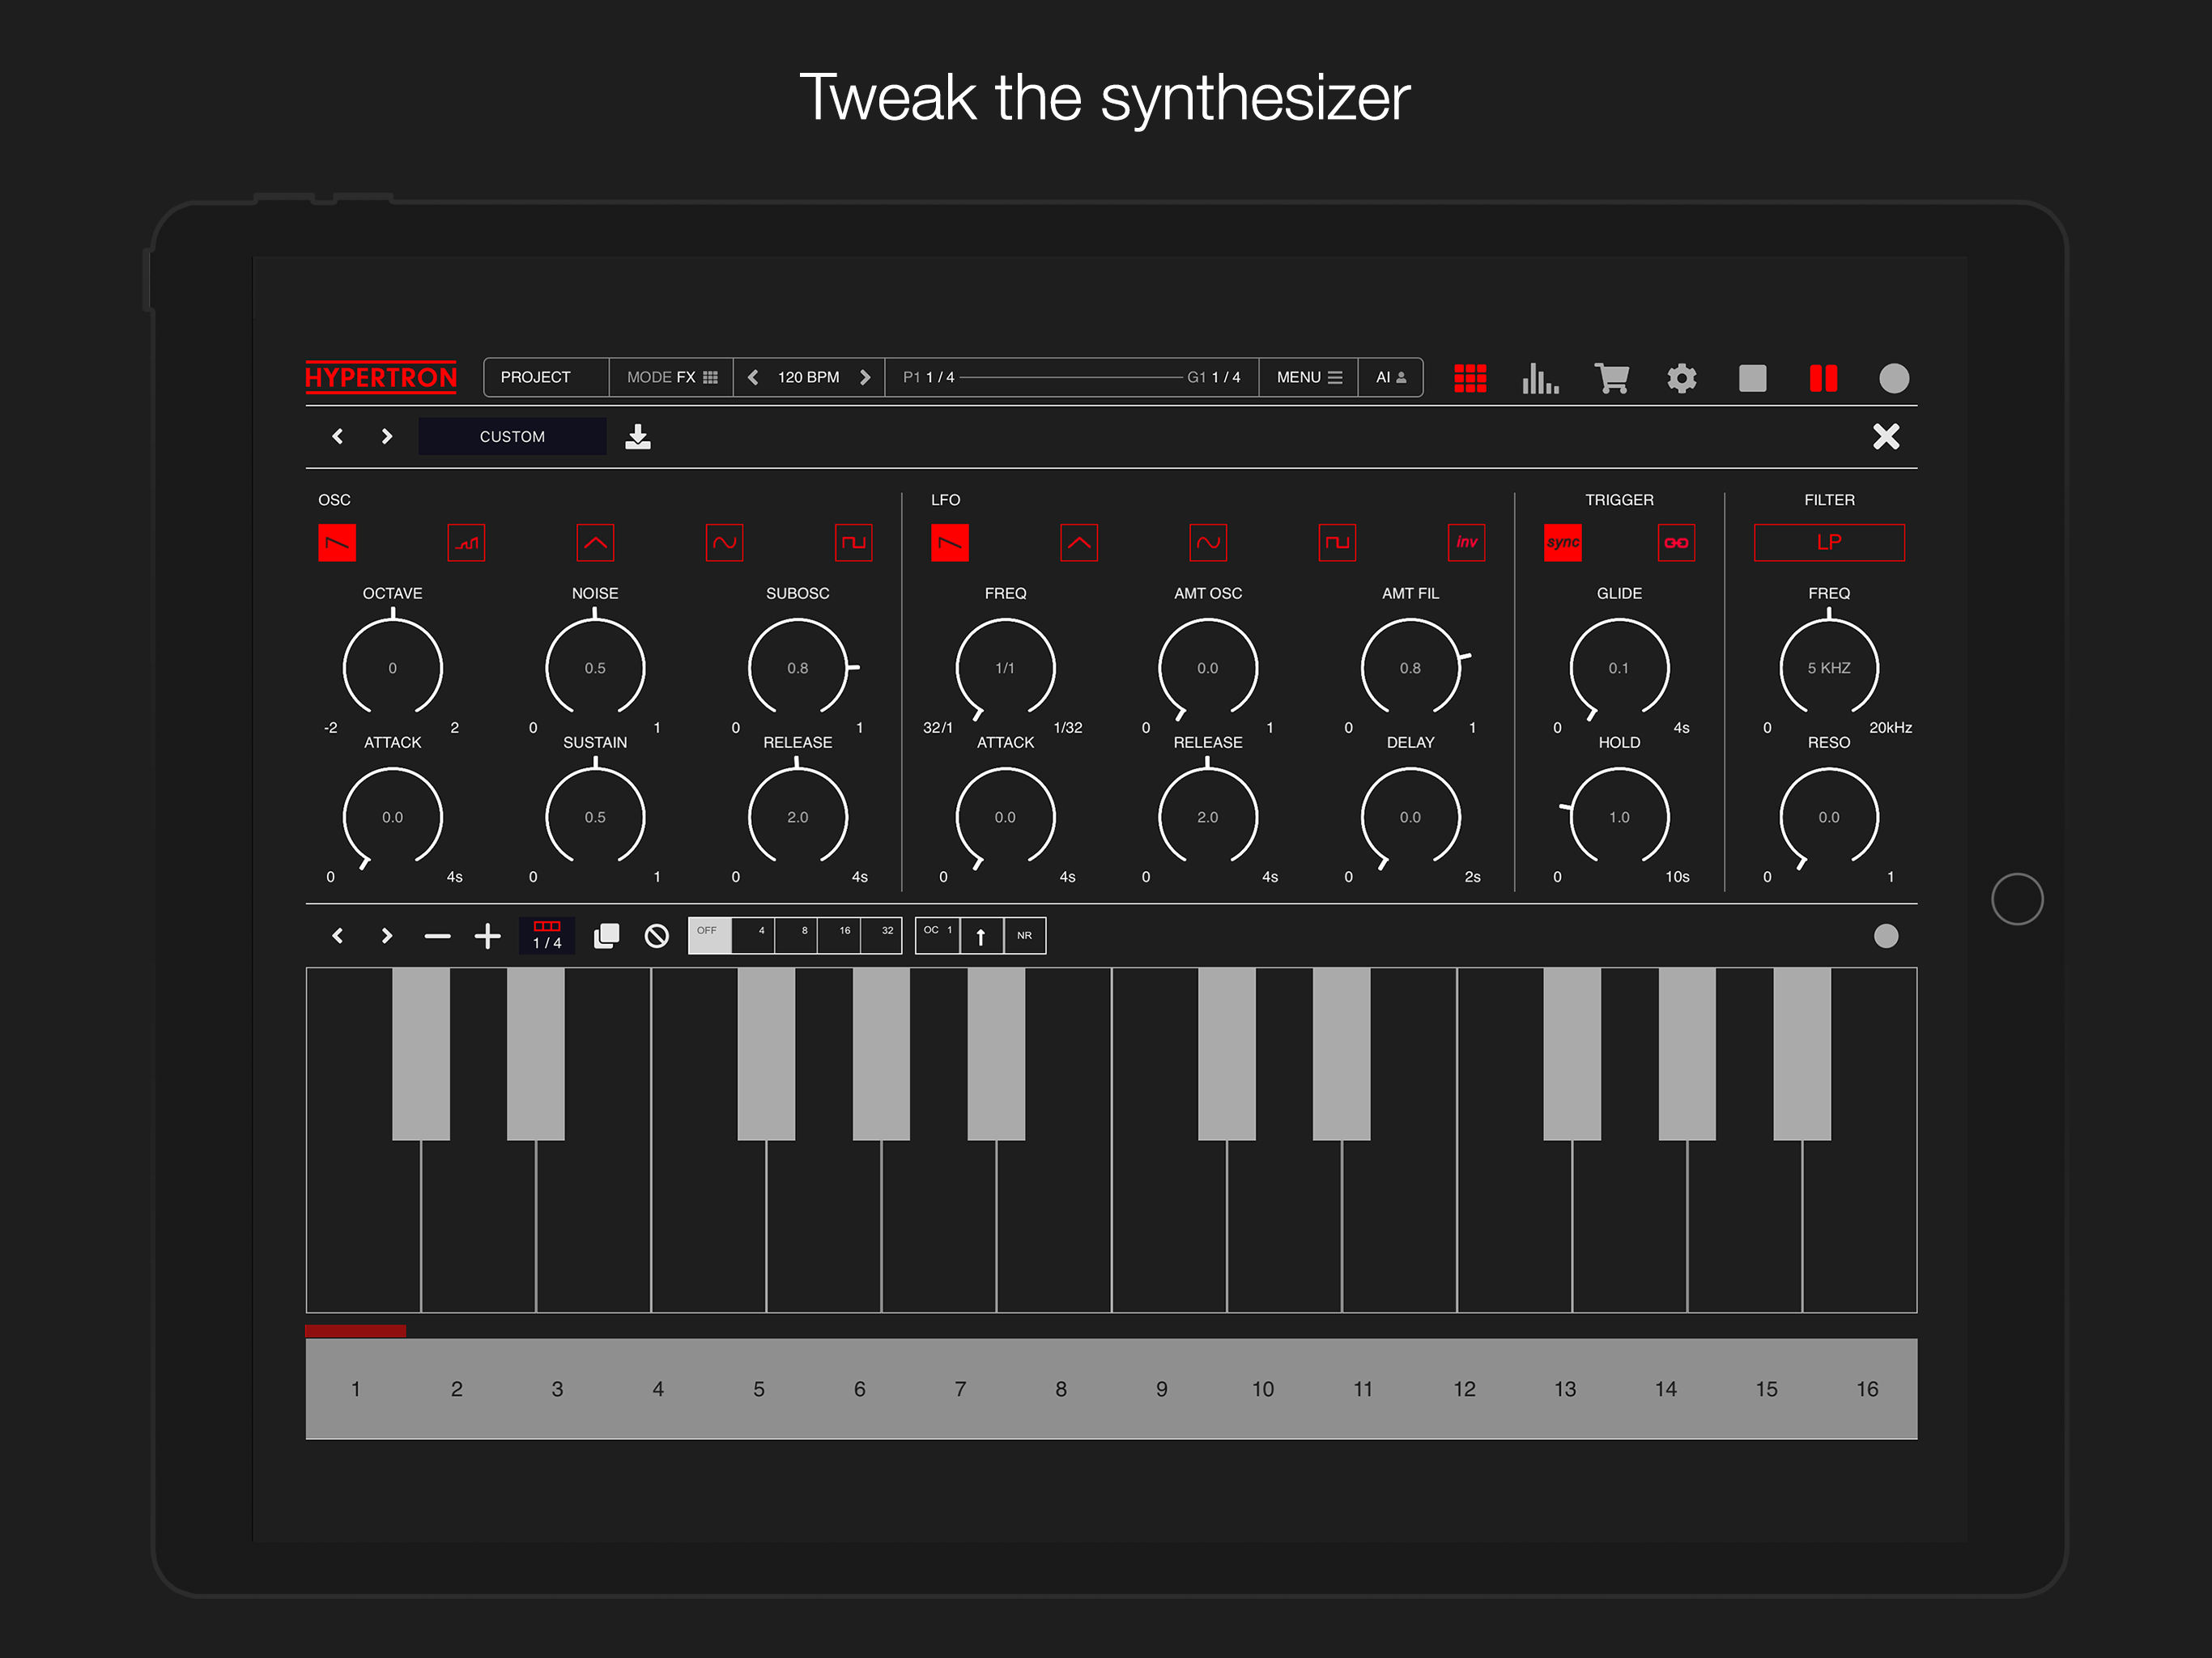2212x1658 pixels.
Task: Open the MENU item
Action: 1308,378
